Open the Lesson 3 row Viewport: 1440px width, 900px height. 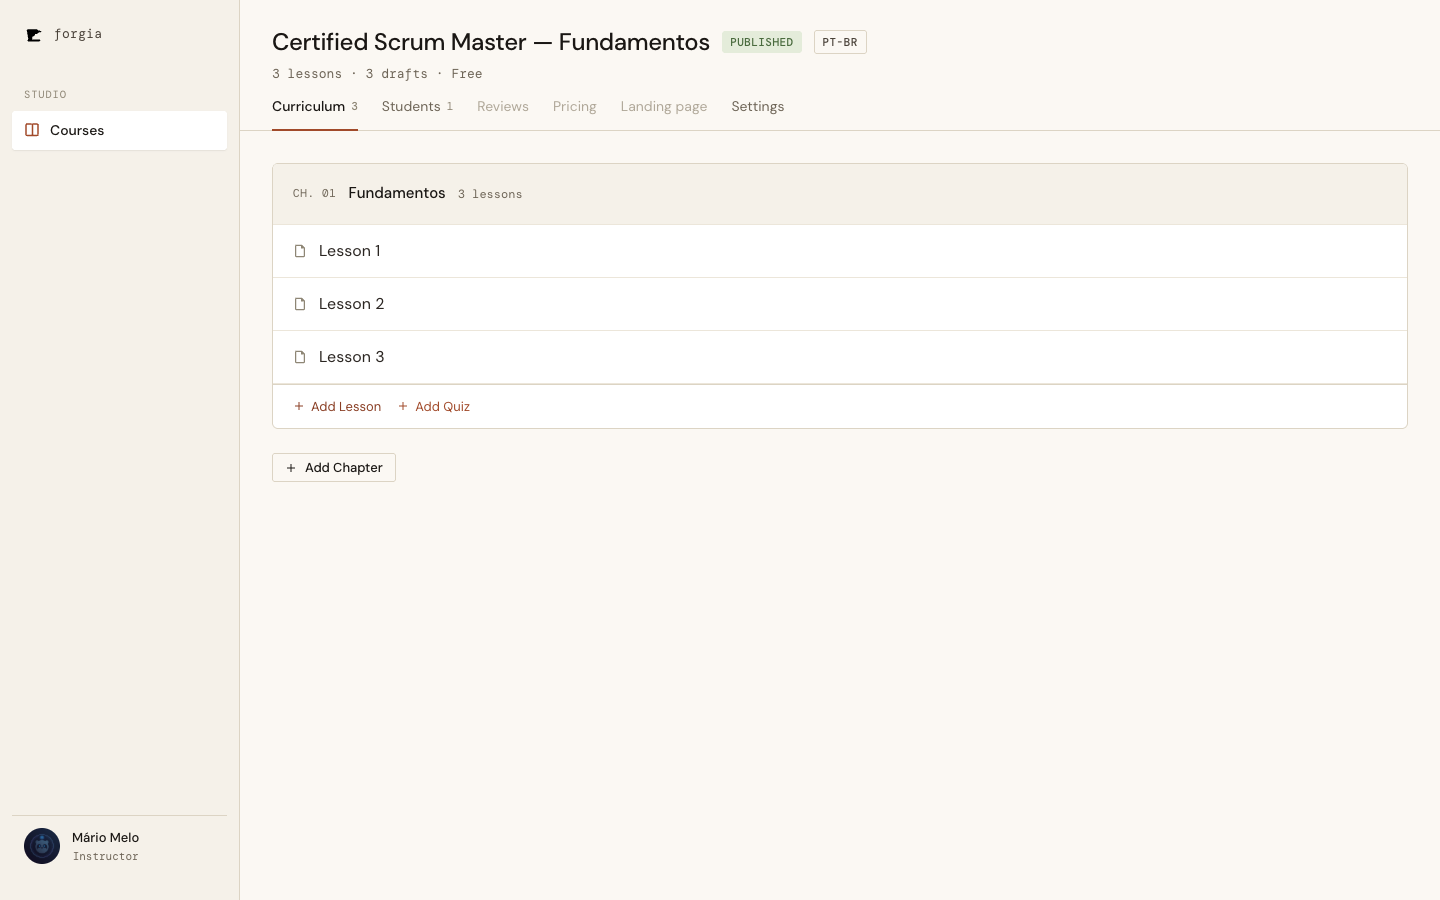pos(840,357)
